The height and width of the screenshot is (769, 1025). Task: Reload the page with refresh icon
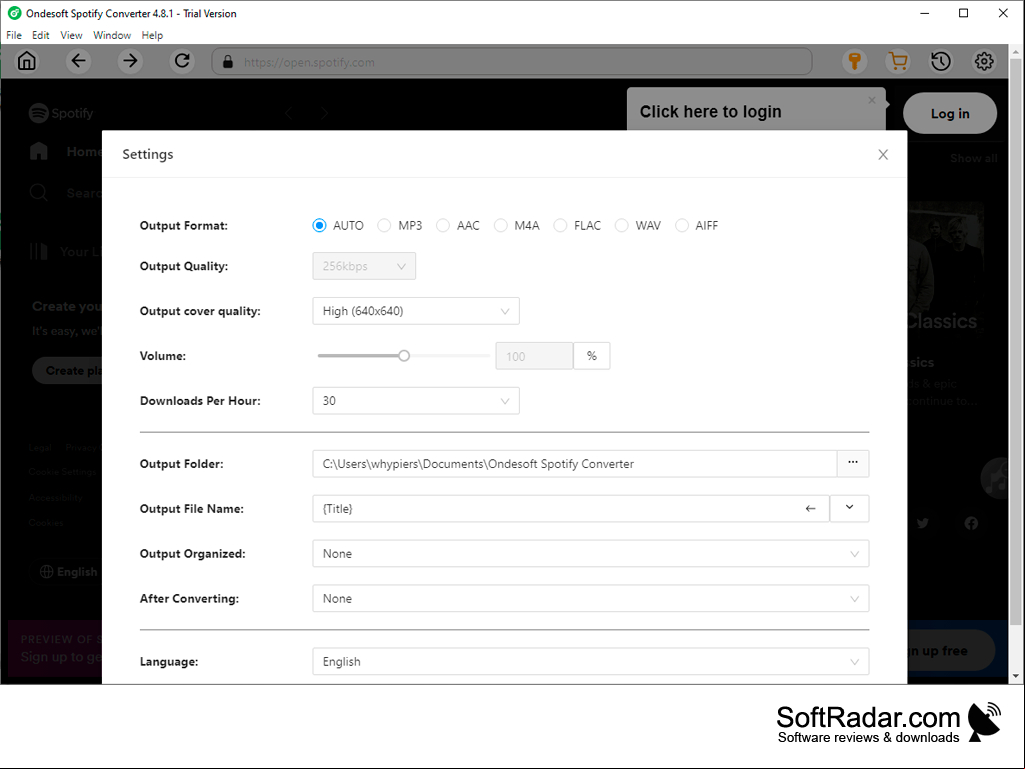[182, 61]
